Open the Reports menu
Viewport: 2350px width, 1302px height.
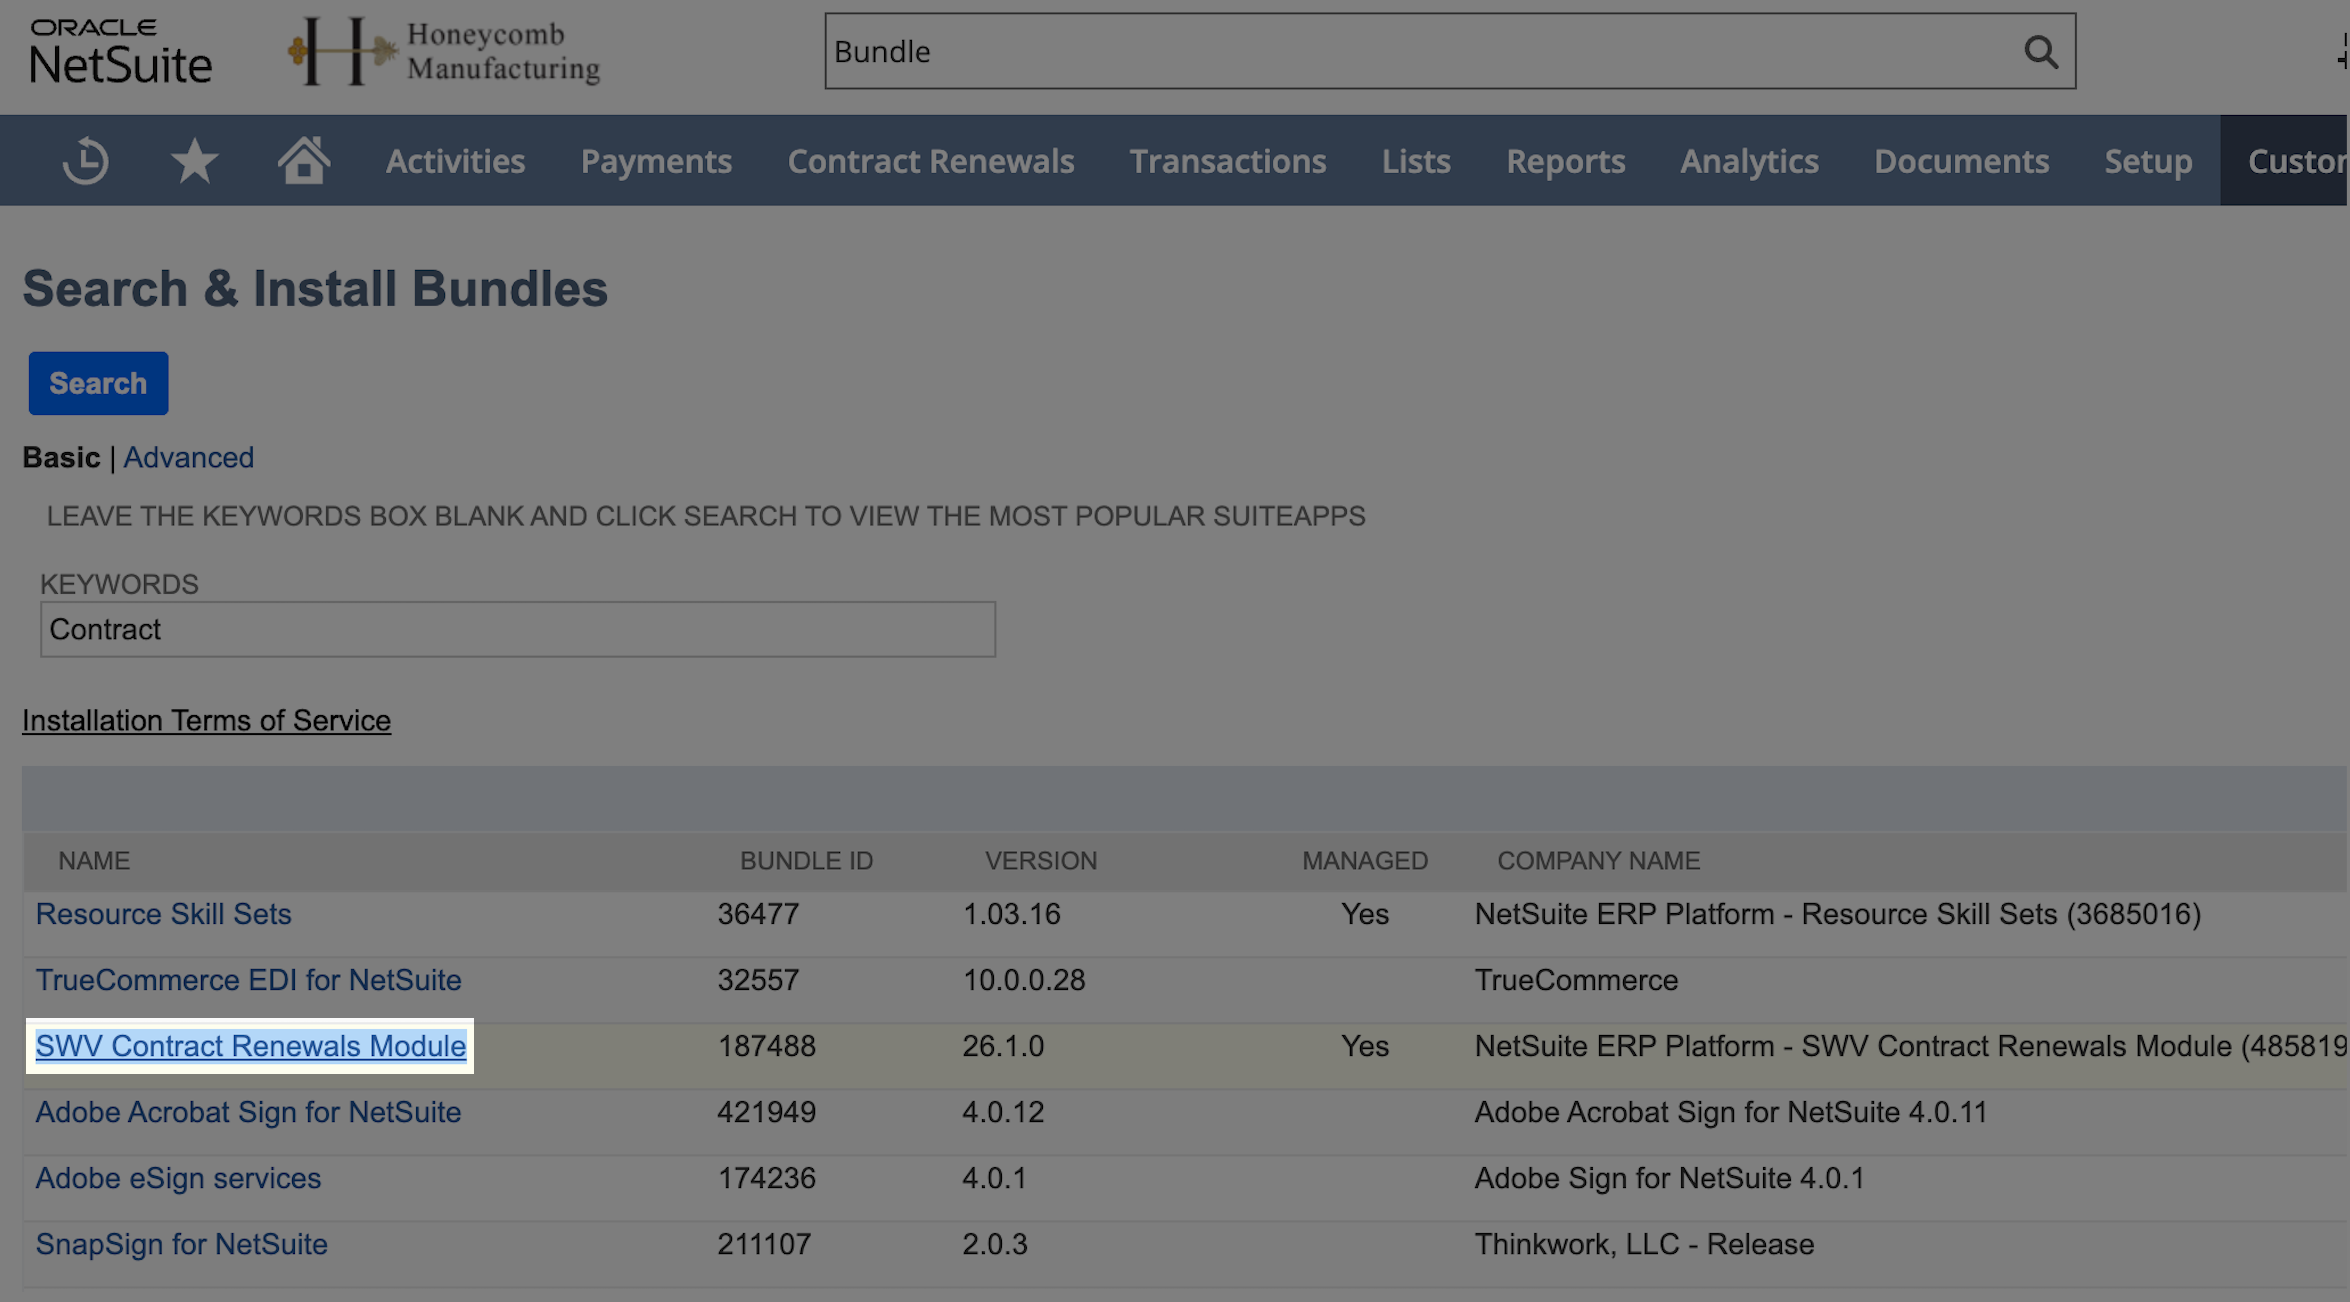(1565, 161)
